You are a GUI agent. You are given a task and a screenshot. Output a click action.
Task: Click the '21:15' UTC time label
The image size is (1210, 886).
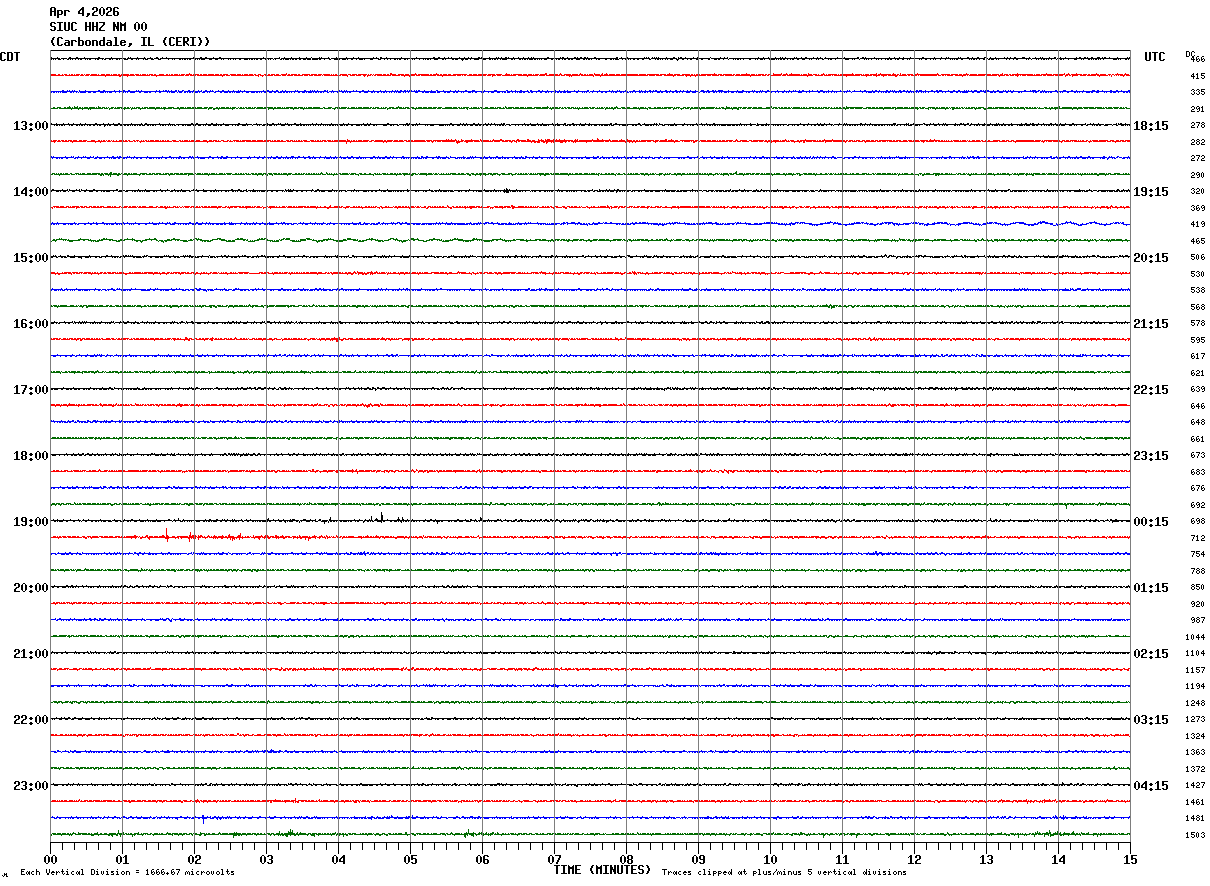tap(1150, 324)
